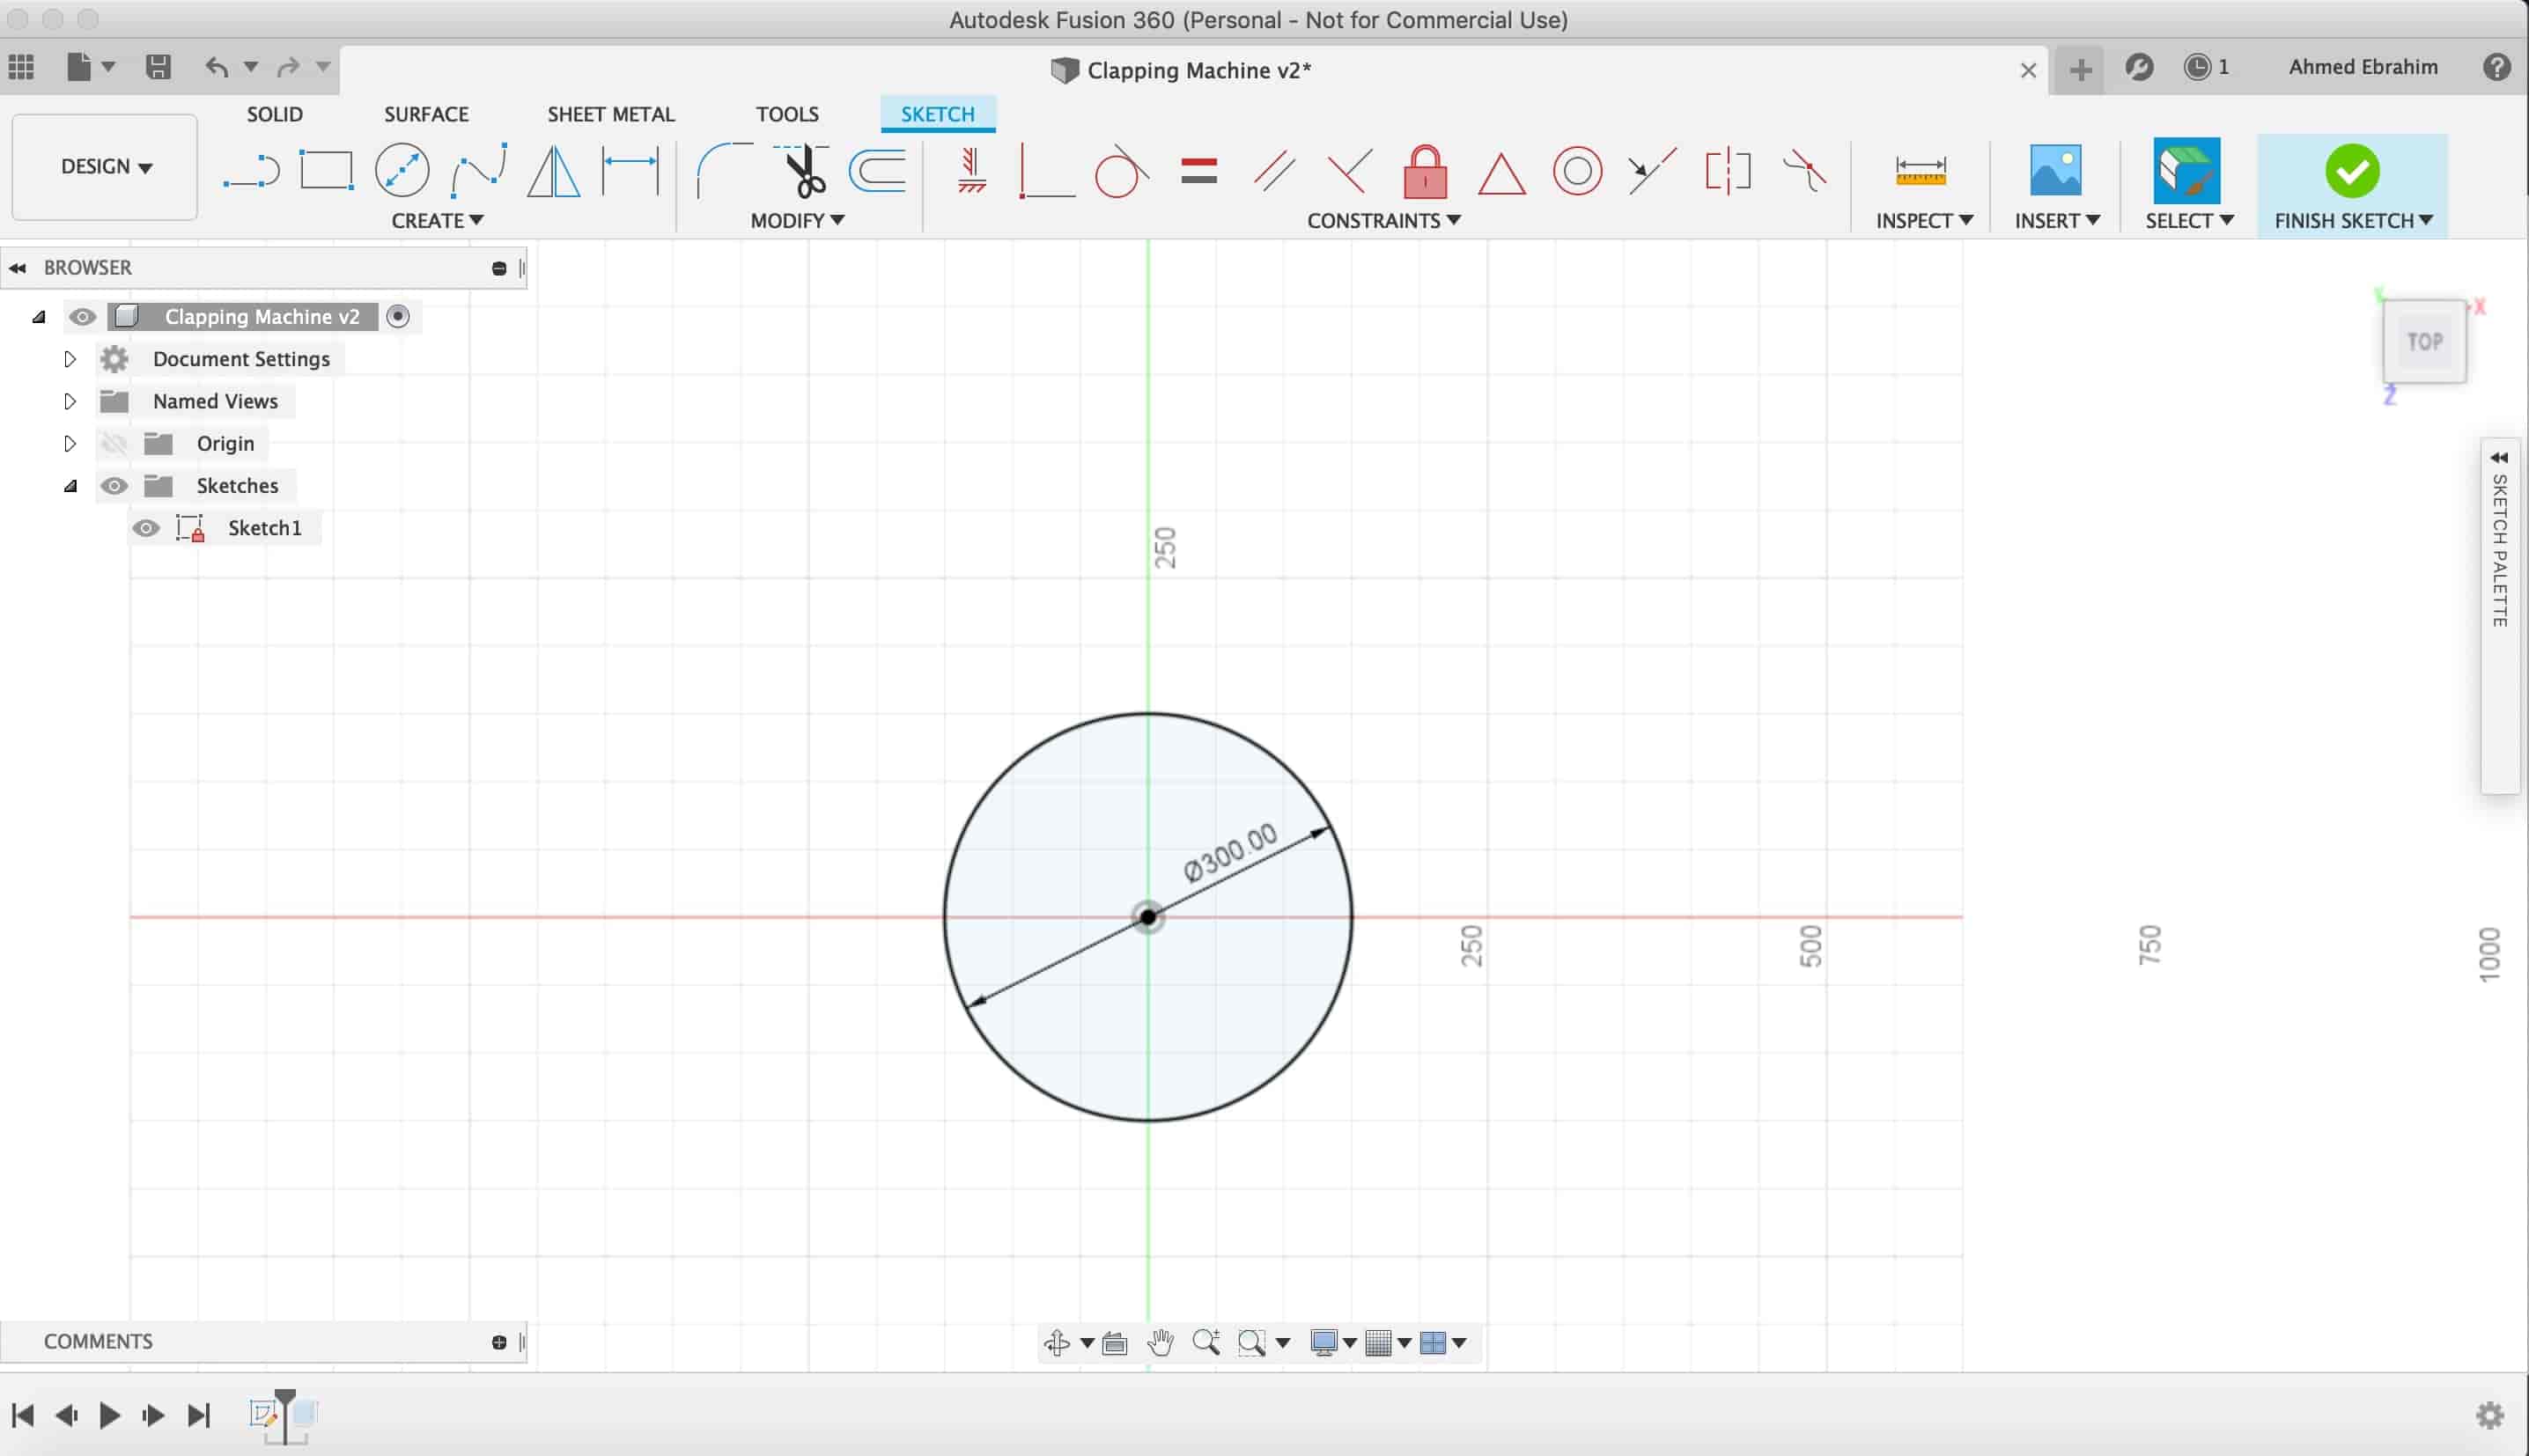
Task: Open the data panel grid icon
Action: (22, 67)
